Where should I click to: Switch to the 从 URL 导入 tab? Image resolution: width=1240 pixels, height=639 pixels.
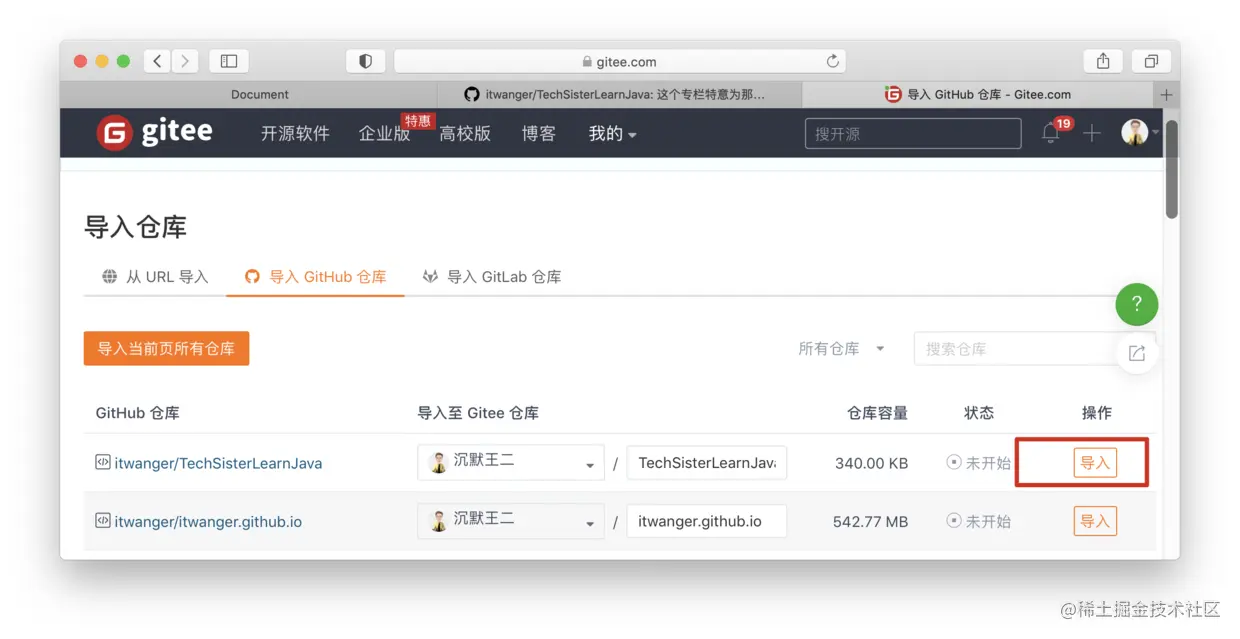click(156, 276)
